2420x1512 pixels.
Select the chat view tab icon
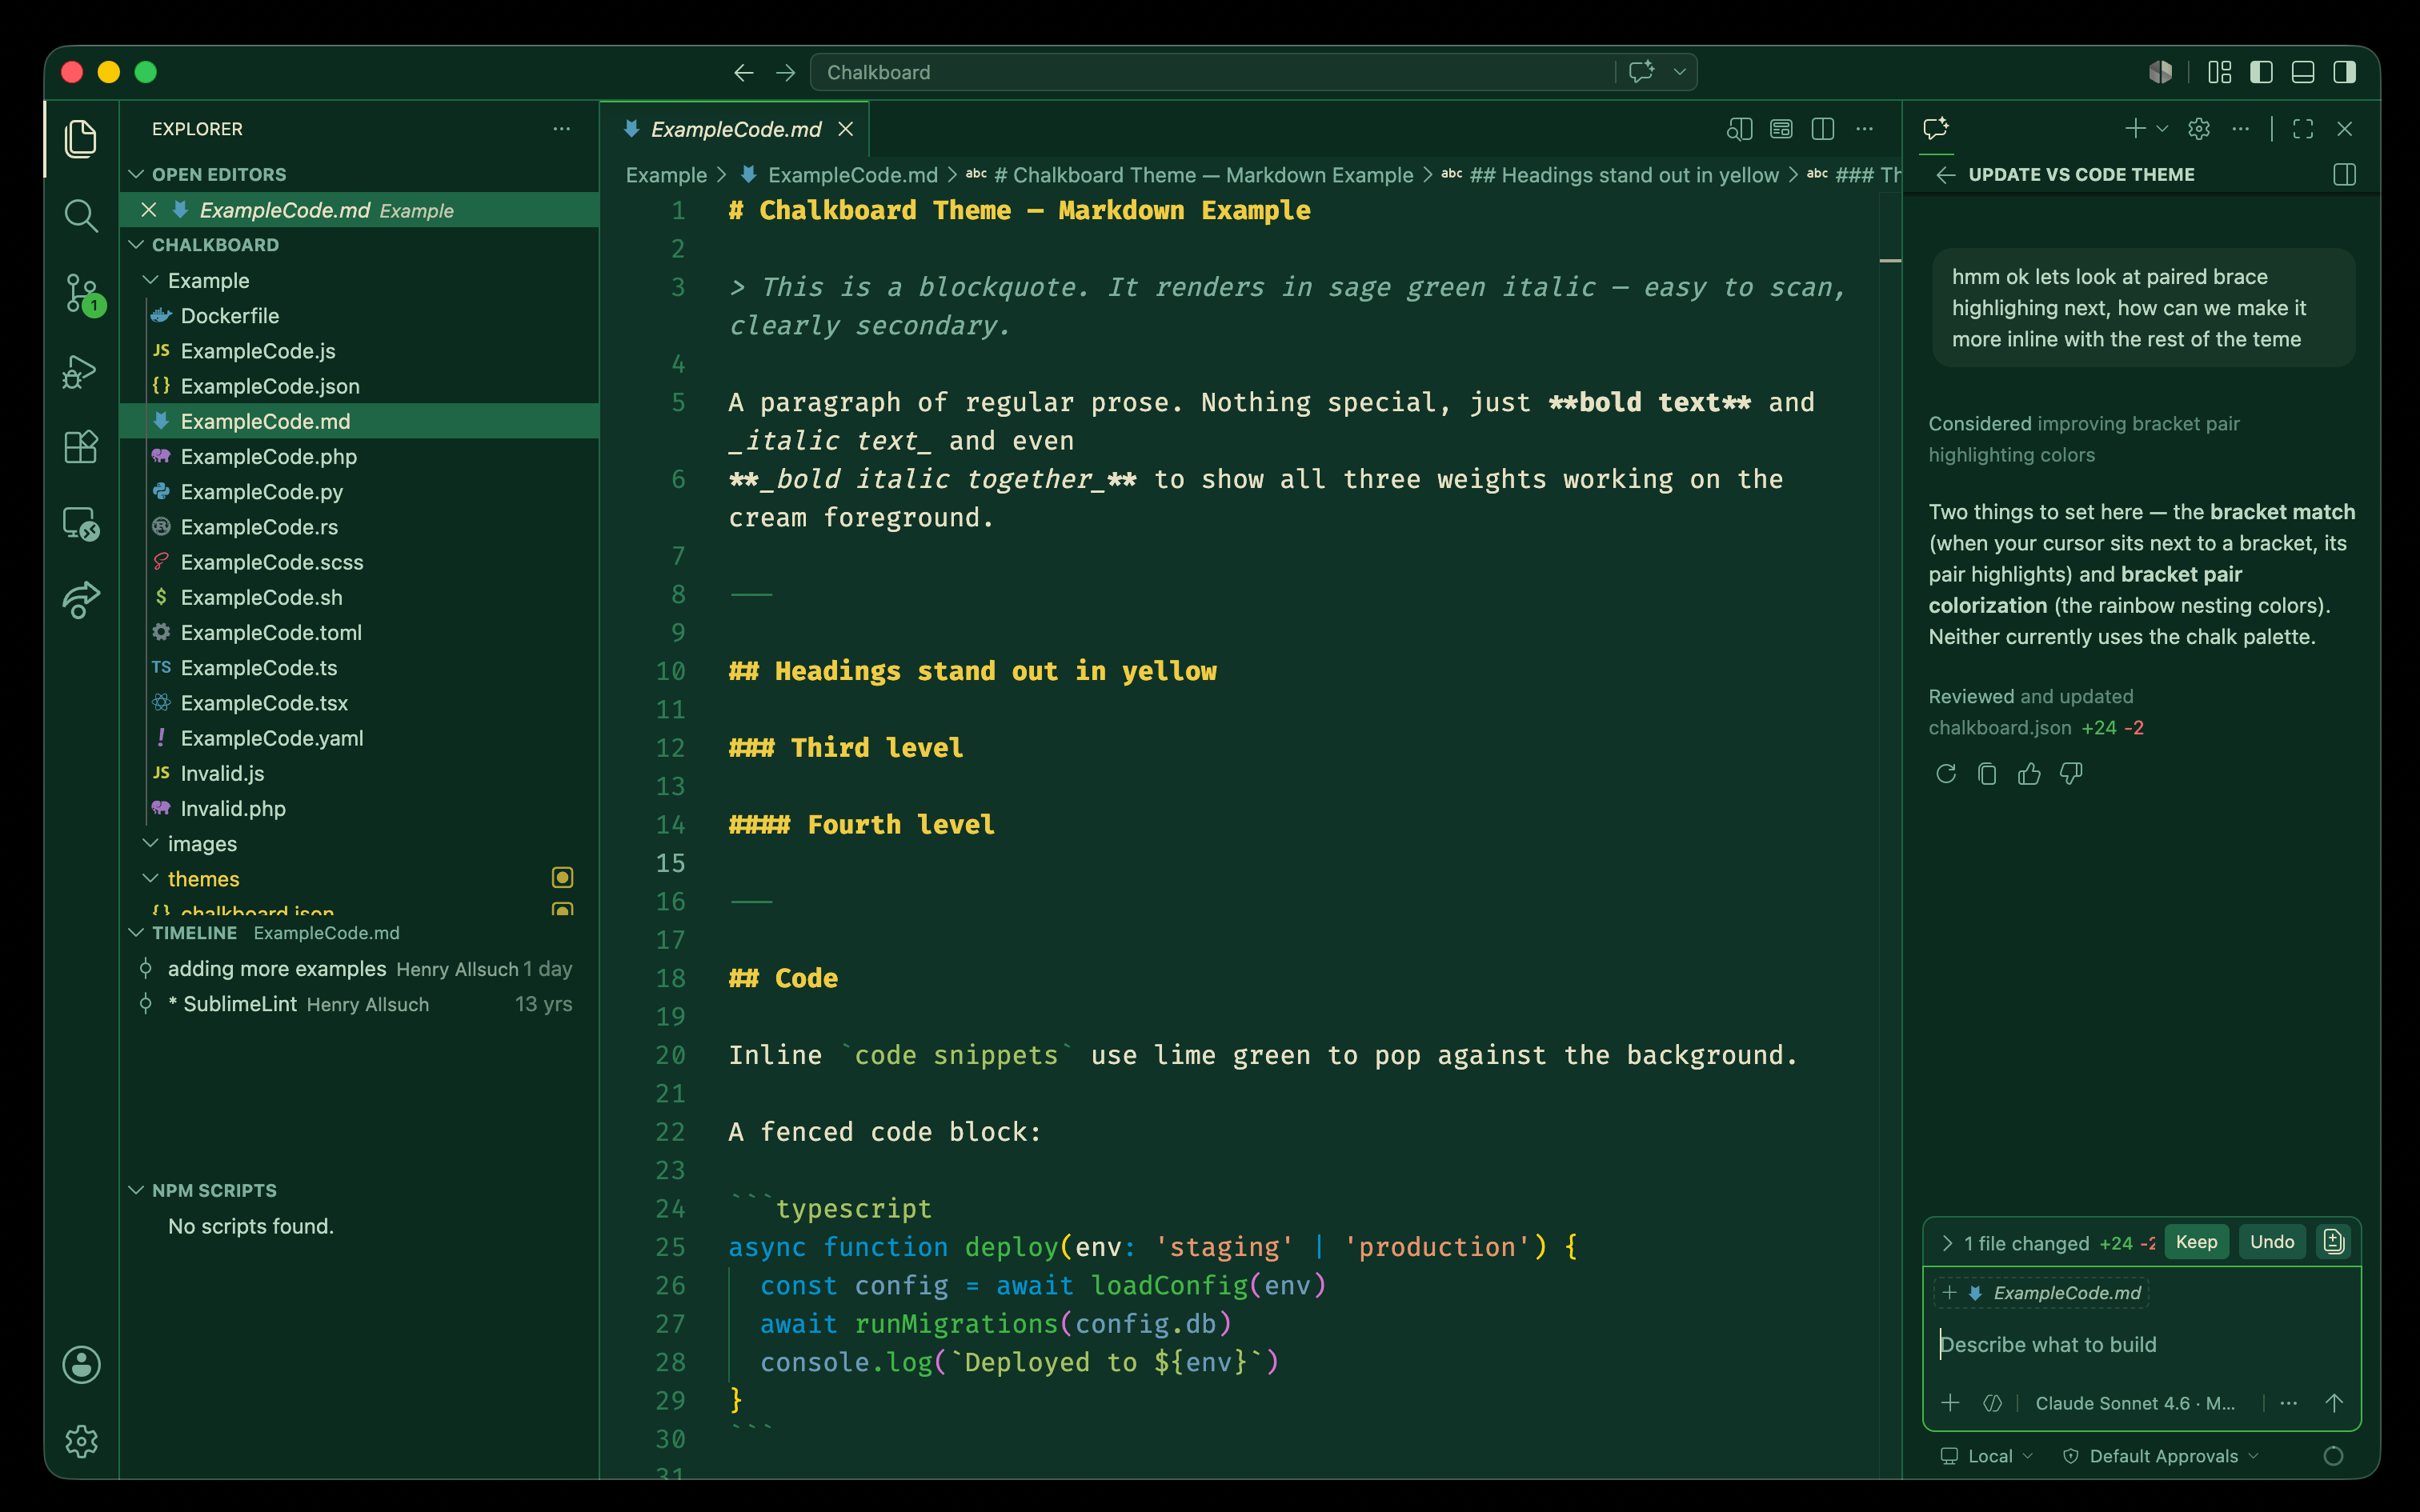pos(1936,129)
